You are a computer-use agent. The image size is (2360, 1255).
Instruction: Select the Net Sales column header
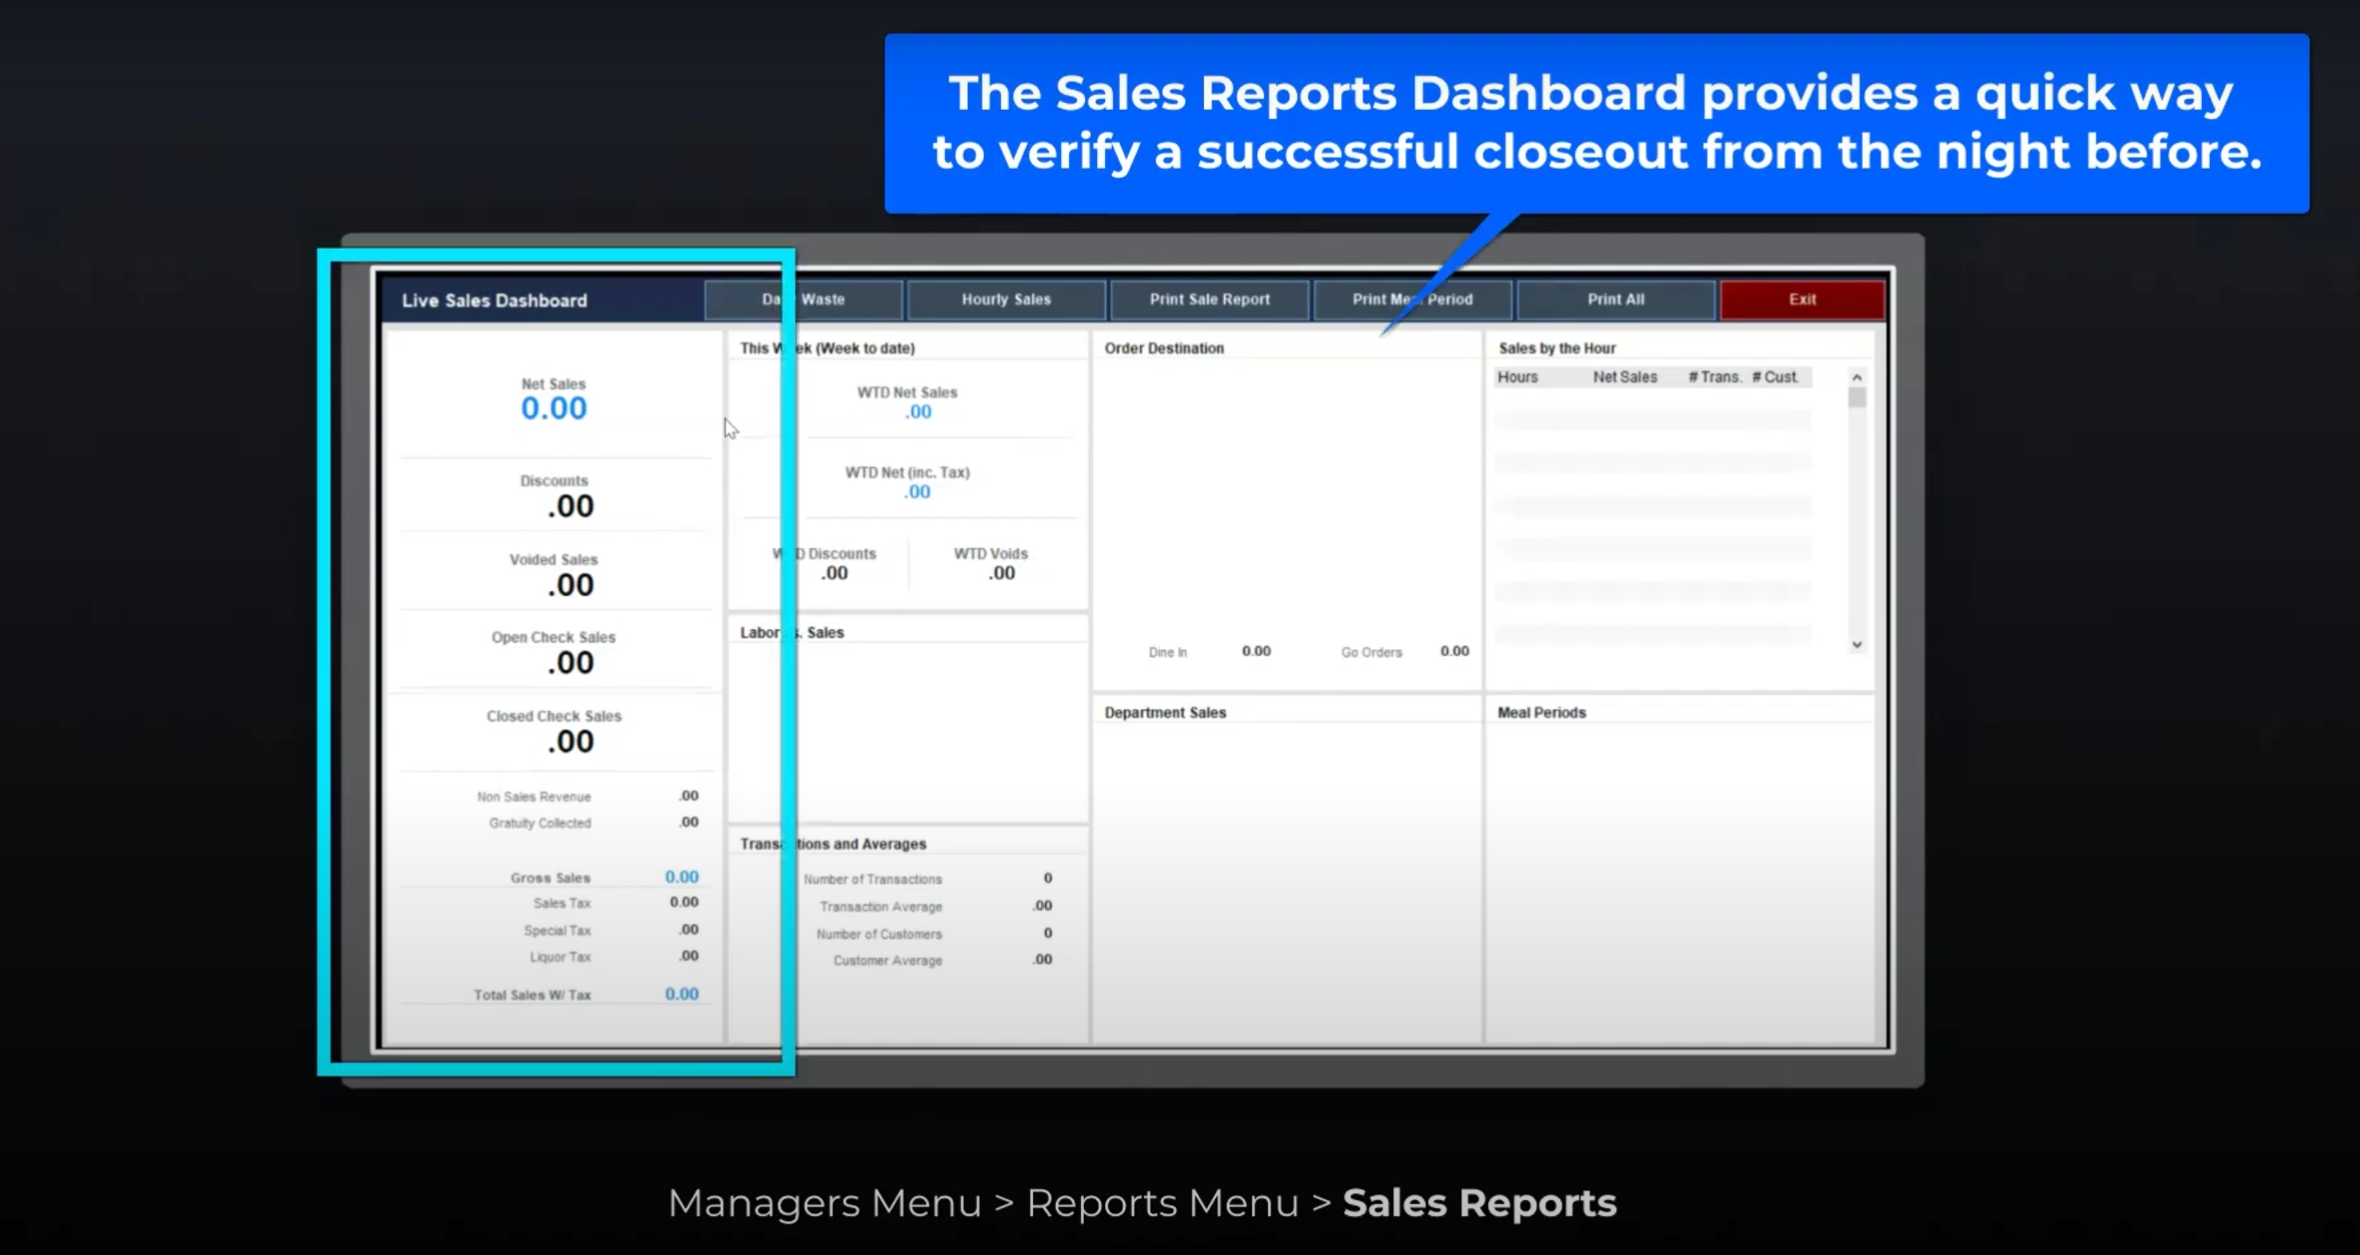[x=1624, y=377]
